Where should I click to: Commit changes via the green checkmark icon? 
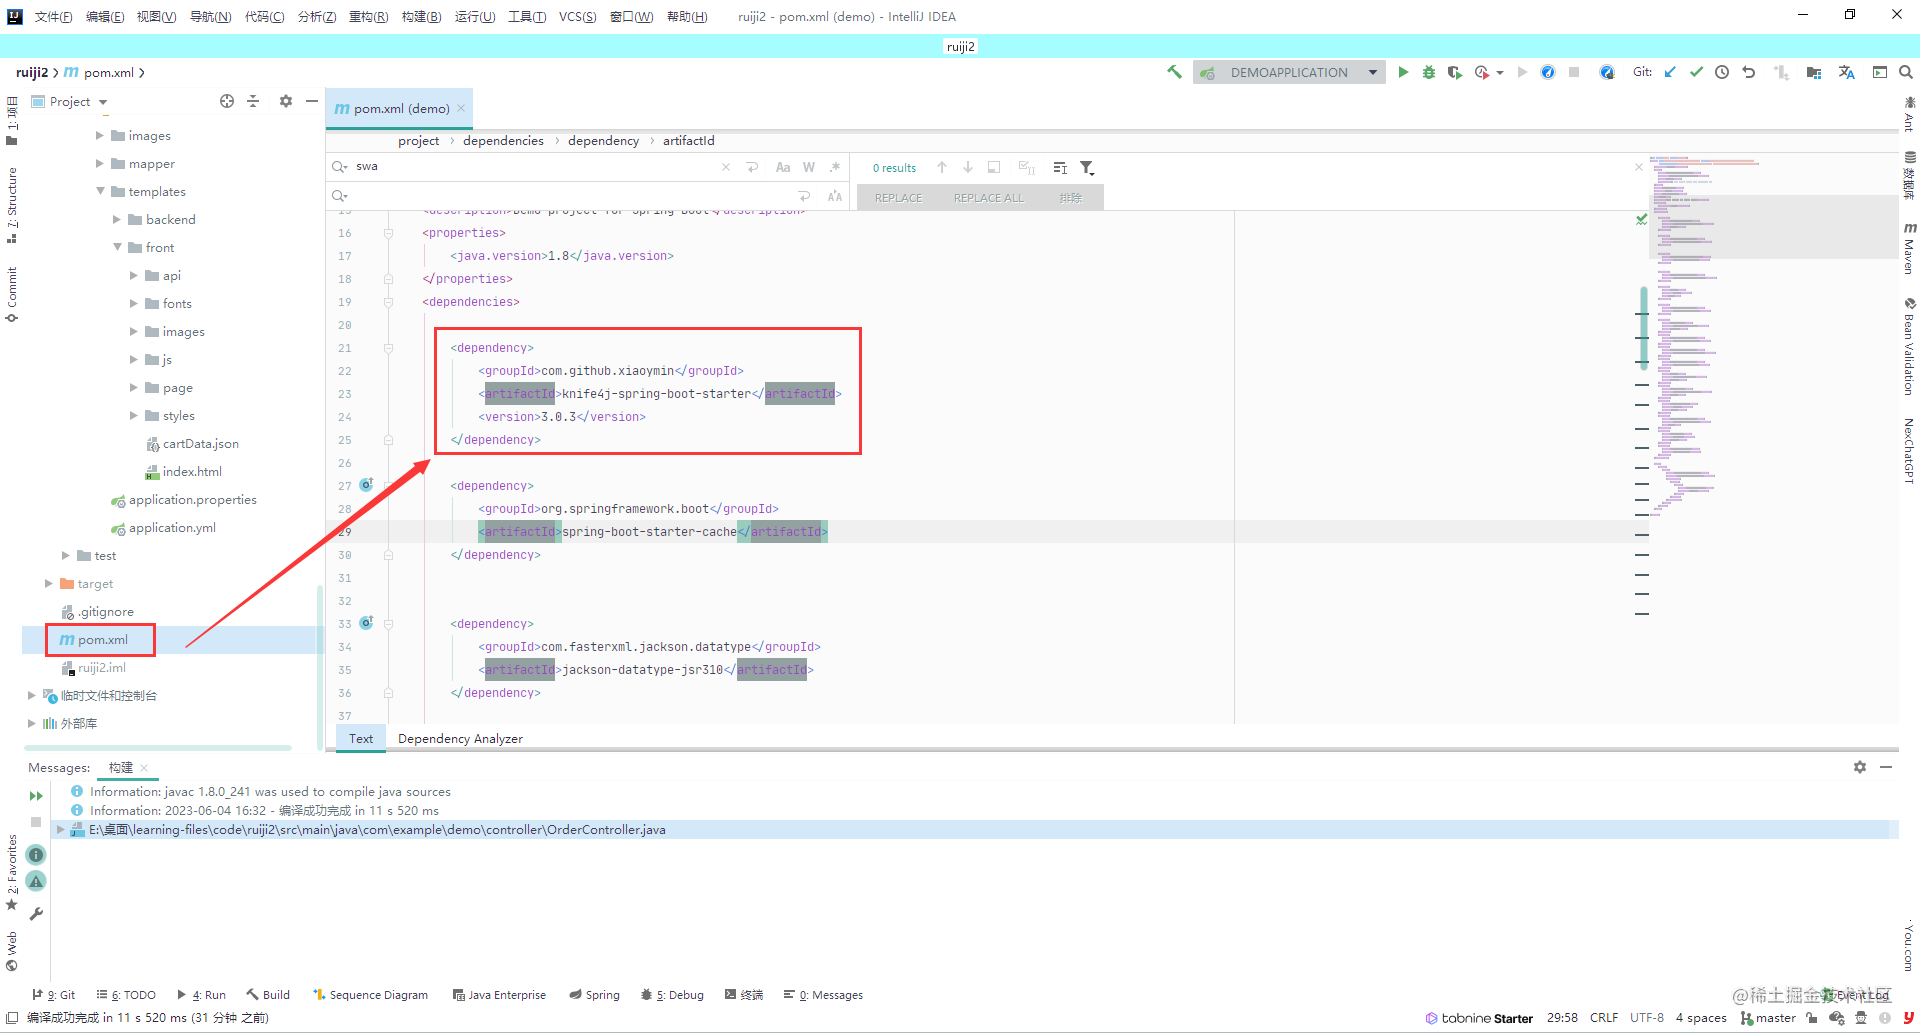pyautogui.click(x=1696, y=72)
